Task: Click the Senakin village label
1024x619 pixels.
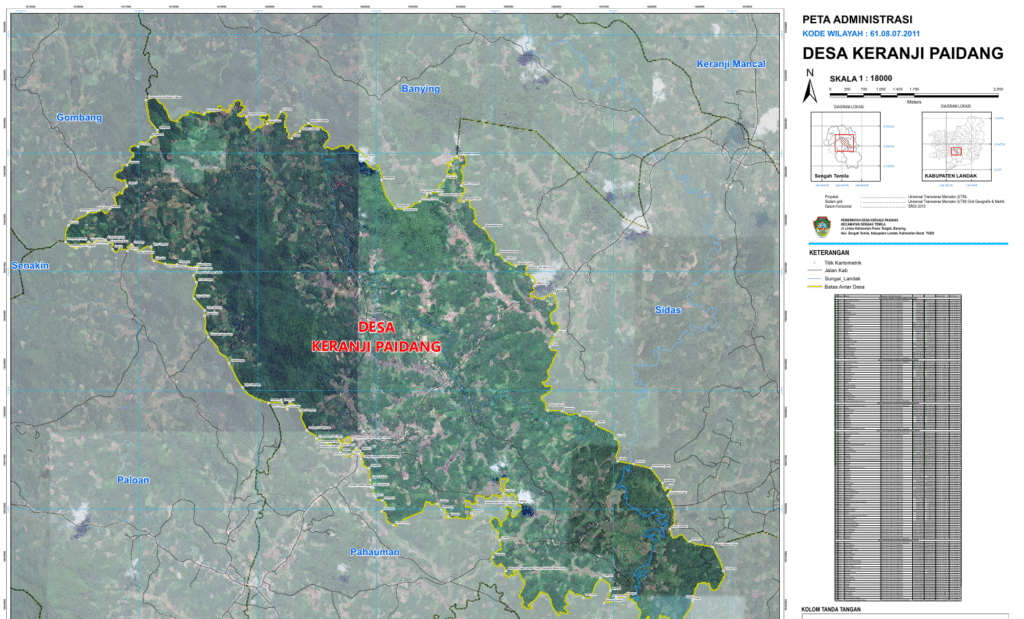Action: (x=30, y=266)
